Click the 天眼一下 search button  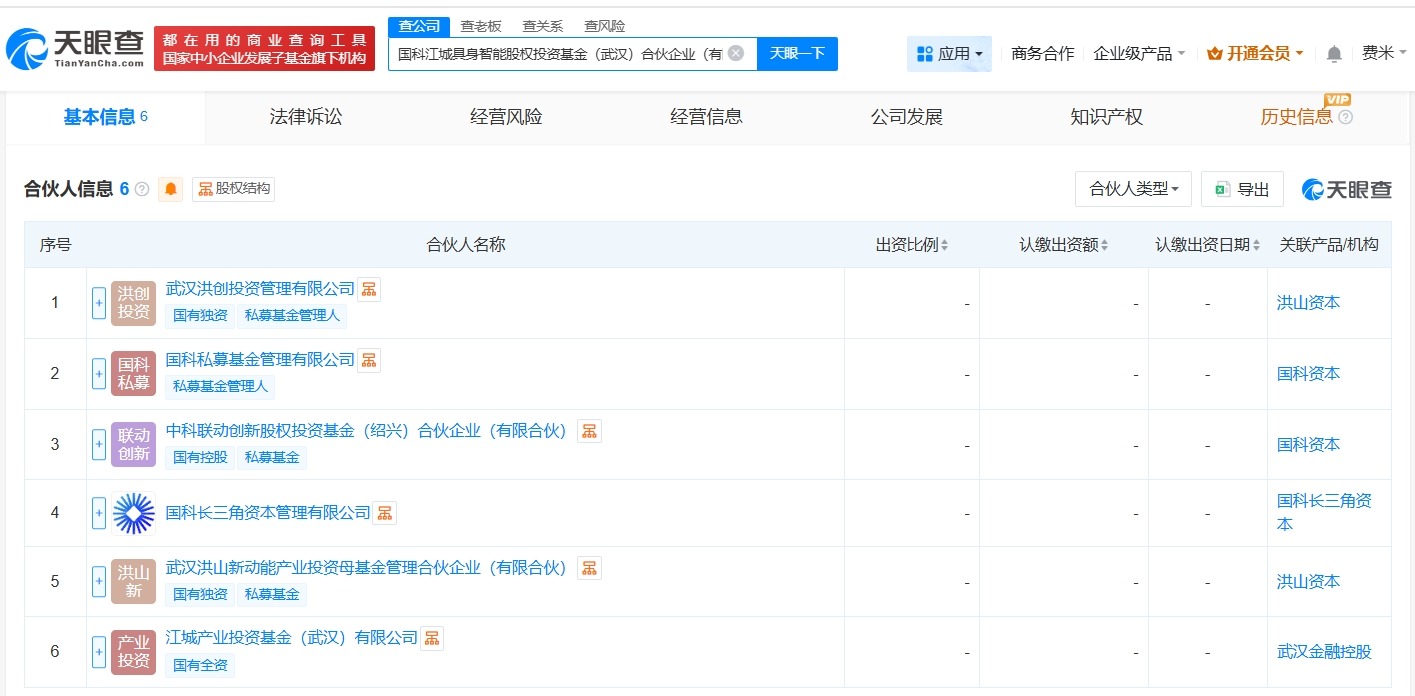797,53
